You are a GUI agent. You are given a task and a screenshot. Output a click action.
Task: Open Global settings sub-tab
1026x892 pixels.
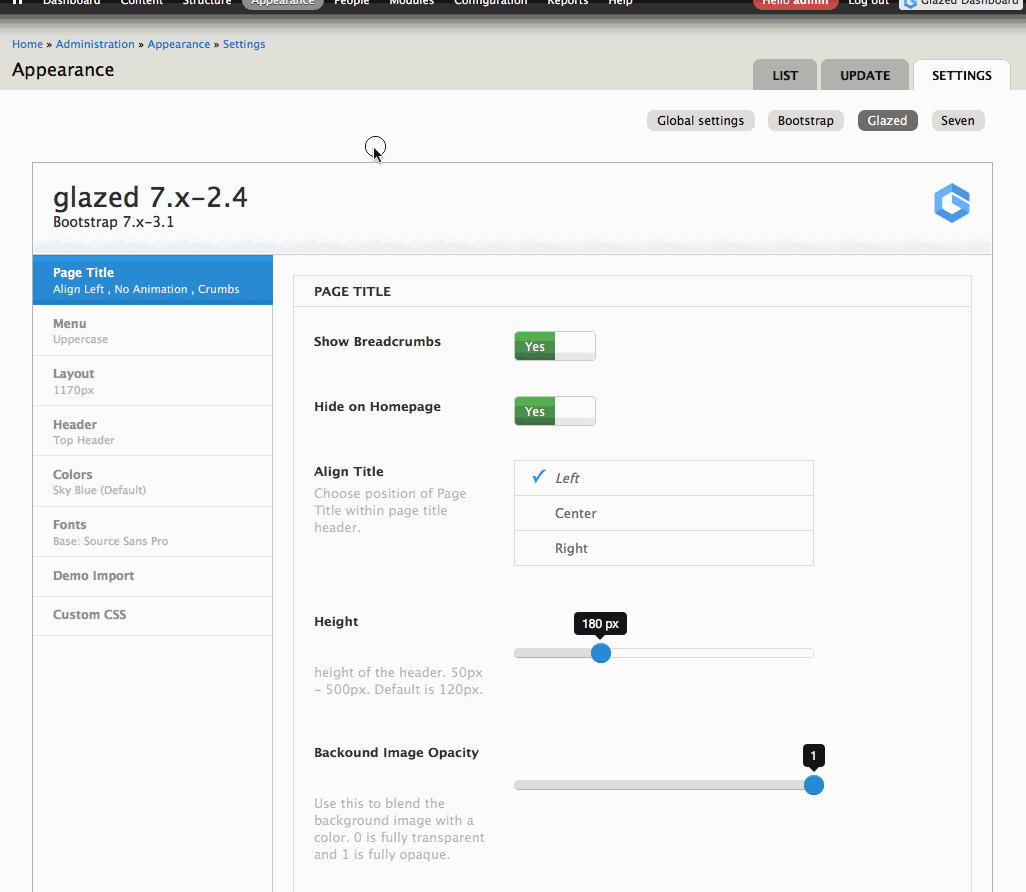tap(700, 120)
